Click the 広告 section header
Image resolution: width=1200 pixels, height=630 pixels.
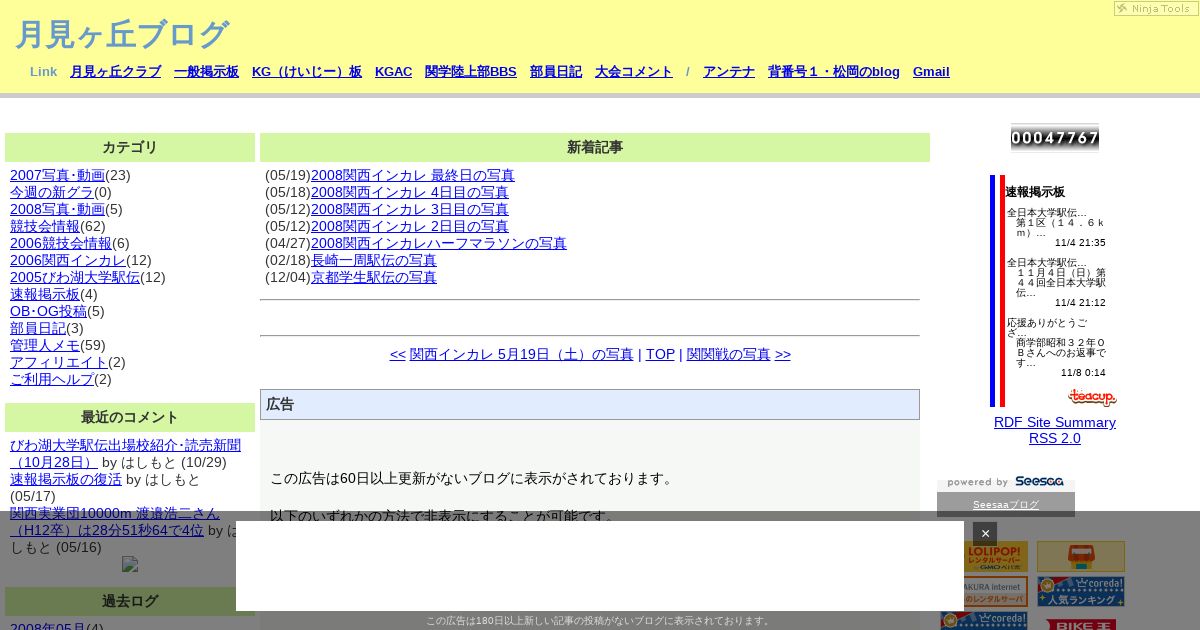pos(590,404)
